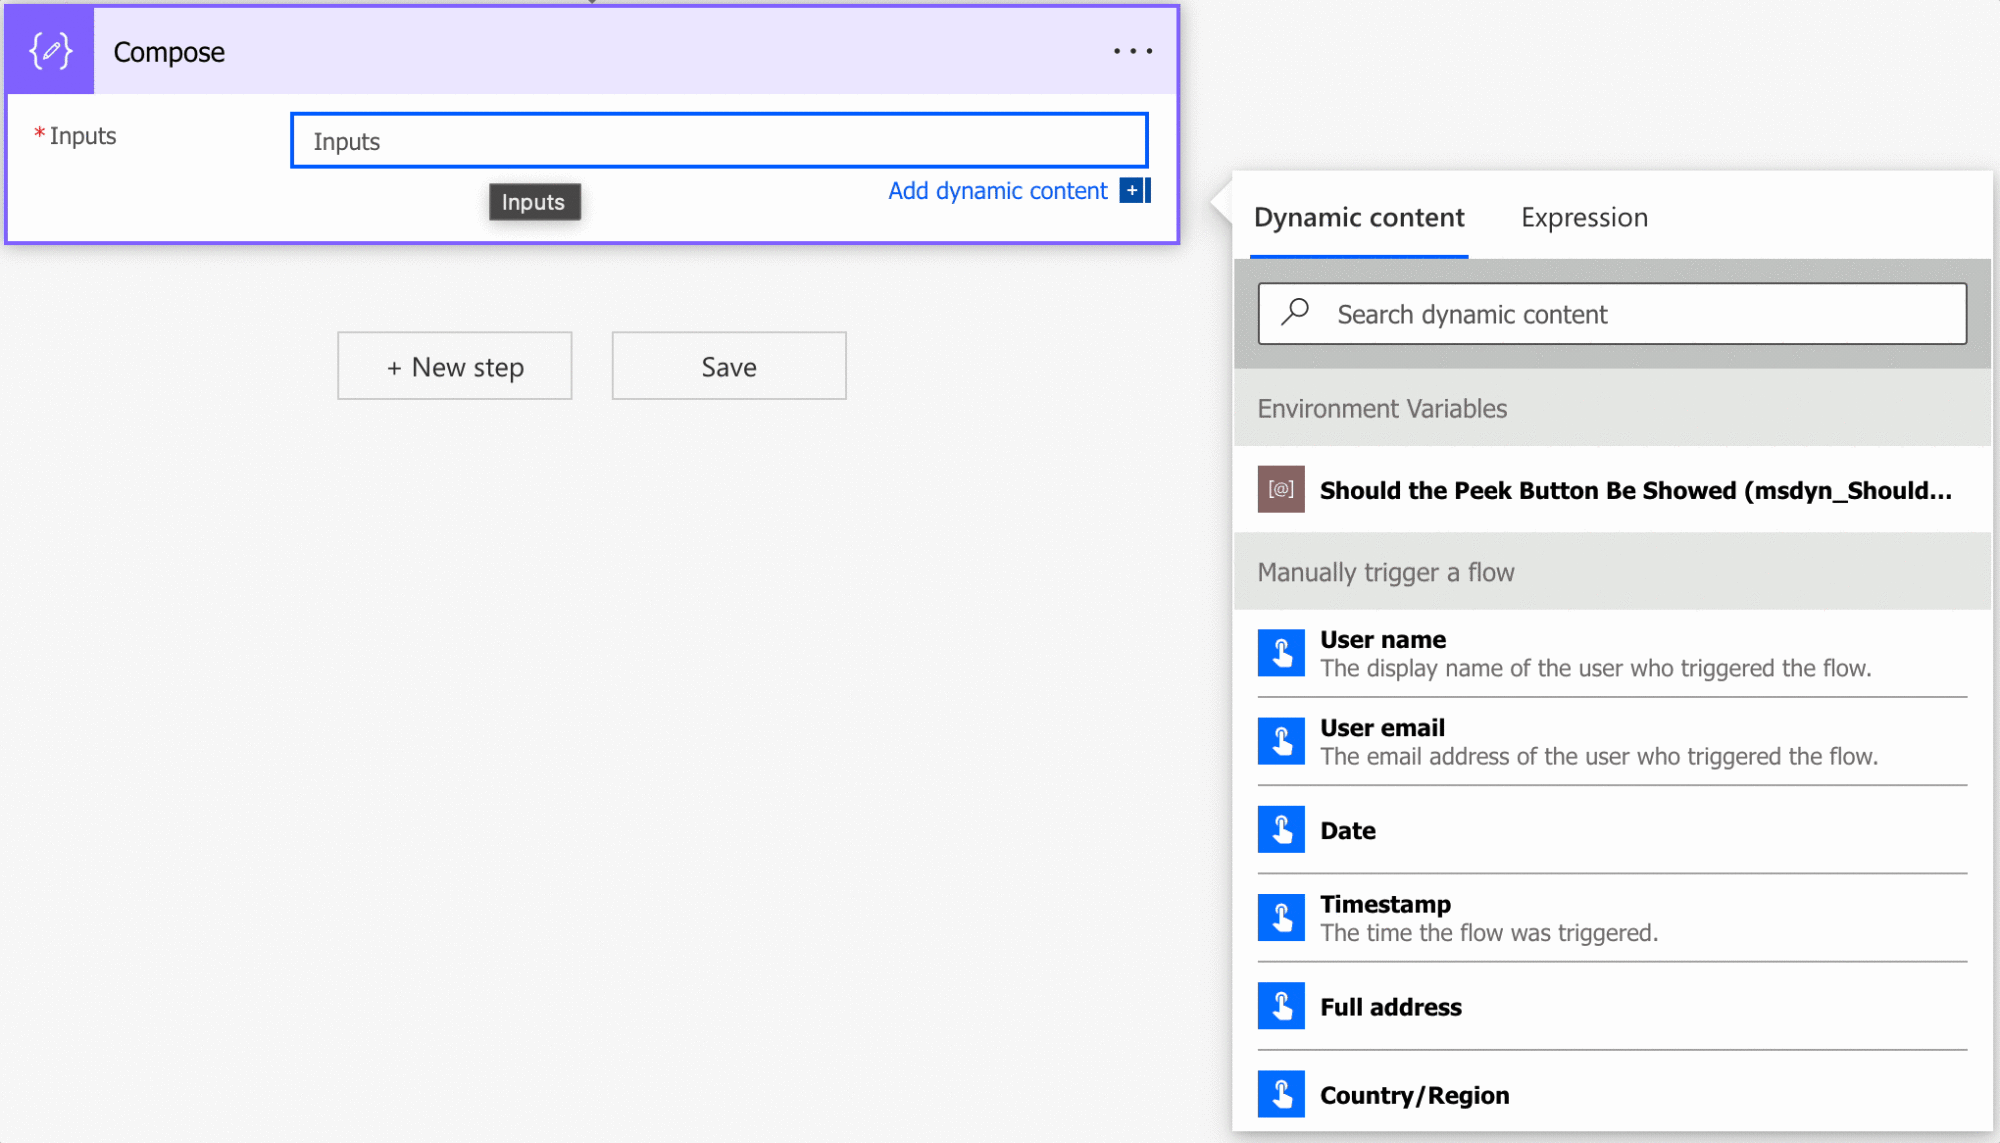
Task: Click the Add dynamic content link
Action: (x=997, y=190)
